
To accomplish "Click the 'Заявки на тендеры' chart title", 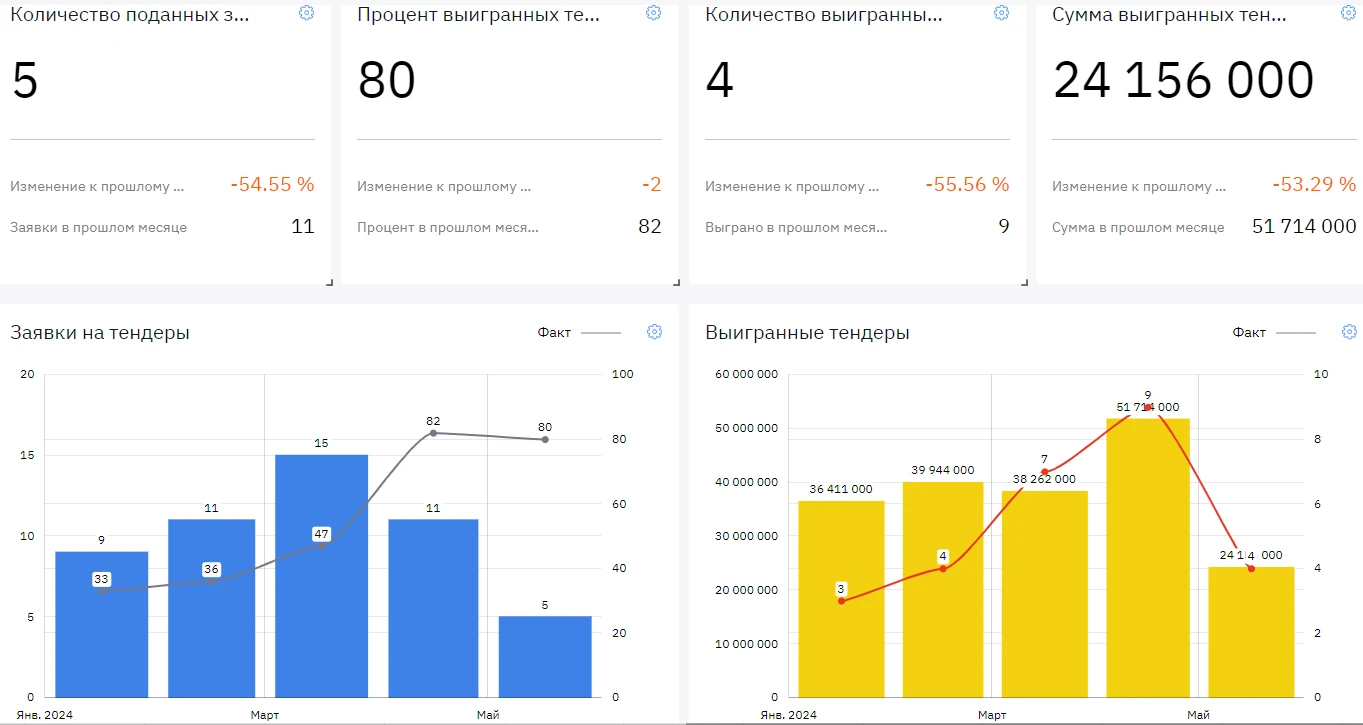I will click(100, 333).
